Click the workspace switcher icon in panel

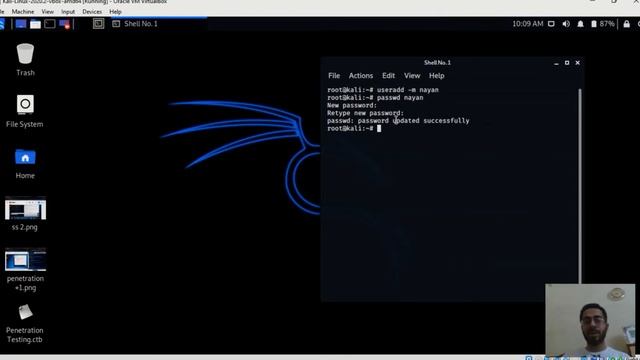[x=98, y=24]
